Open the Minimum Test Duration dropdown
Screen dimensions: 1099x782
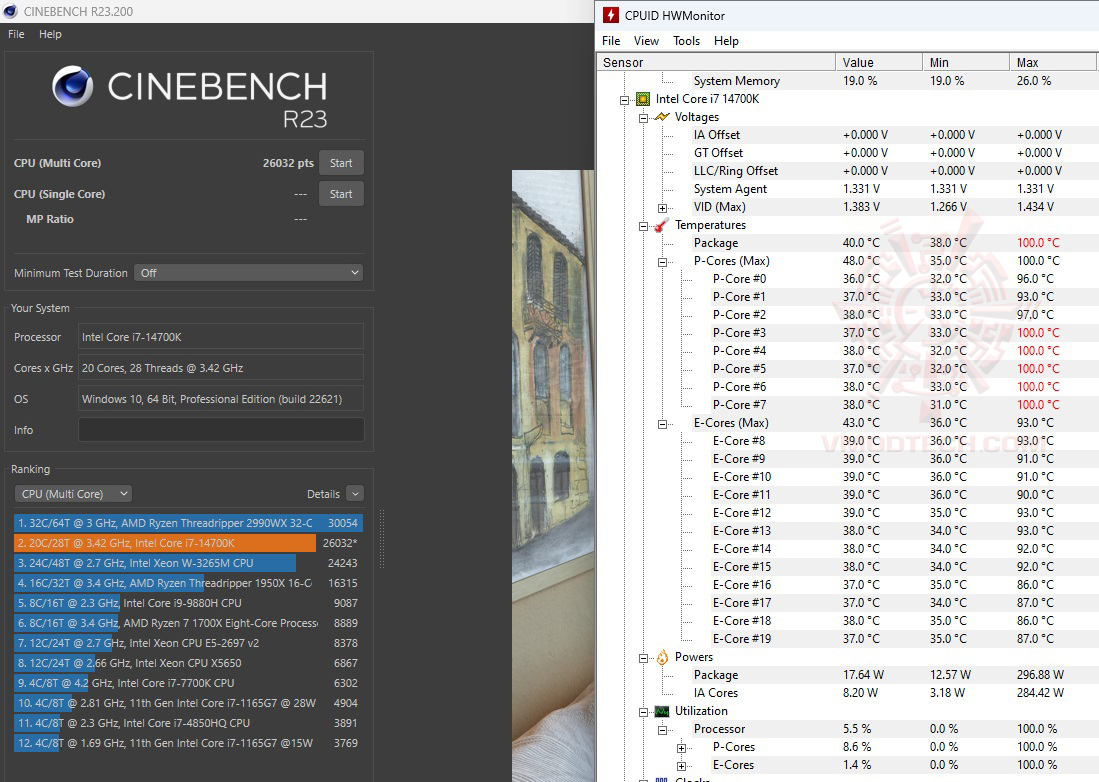coord(250,273)
